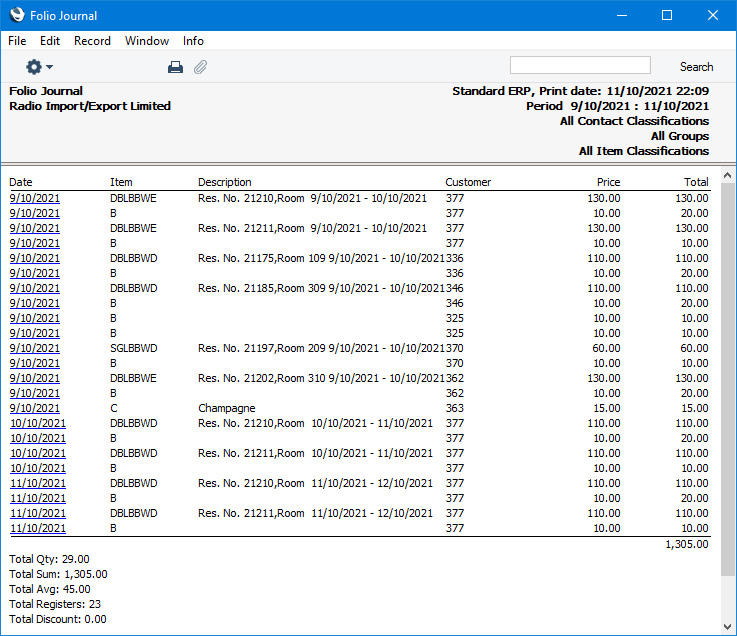Open 10/10/2021 date link for Res. No. 21210
Screen dimensions: 737x636
(x=38, y=424)
